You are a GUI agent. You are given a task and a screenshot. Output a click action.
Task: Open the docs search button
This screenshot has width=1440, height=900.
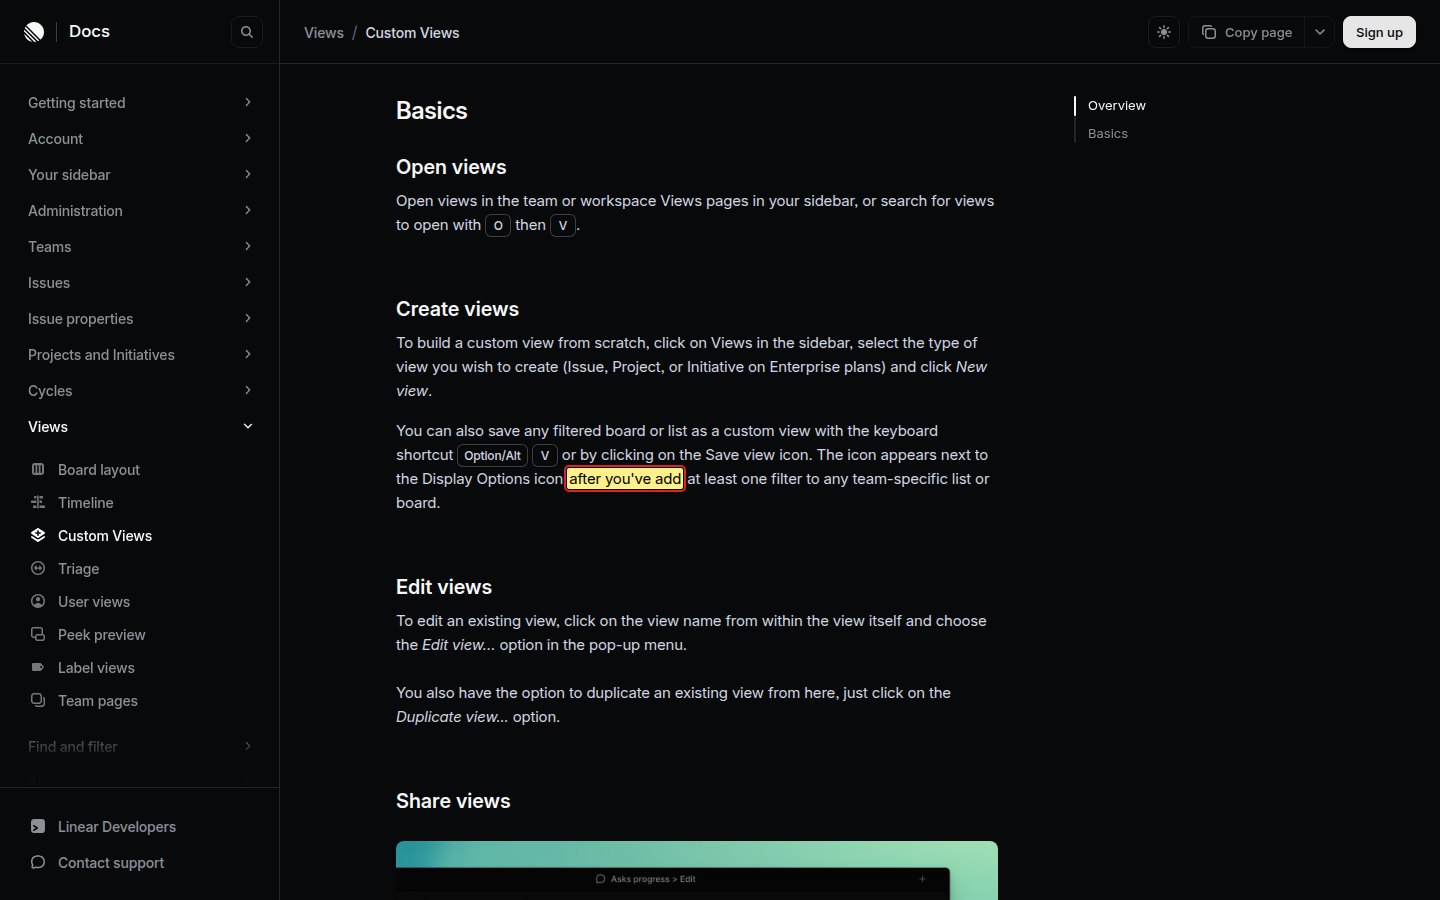[x=247, y=32]
